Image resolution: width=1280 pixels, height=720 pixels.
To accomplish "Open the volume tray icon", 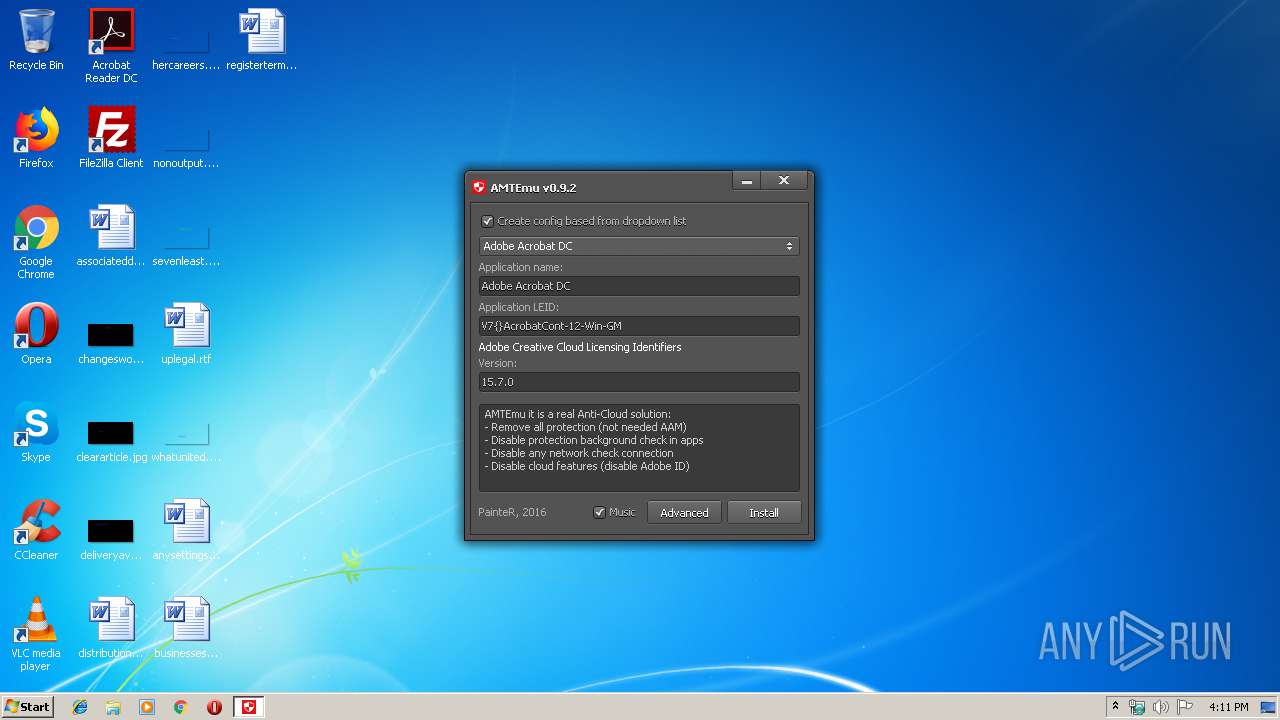I will [x=1160, y=707].
